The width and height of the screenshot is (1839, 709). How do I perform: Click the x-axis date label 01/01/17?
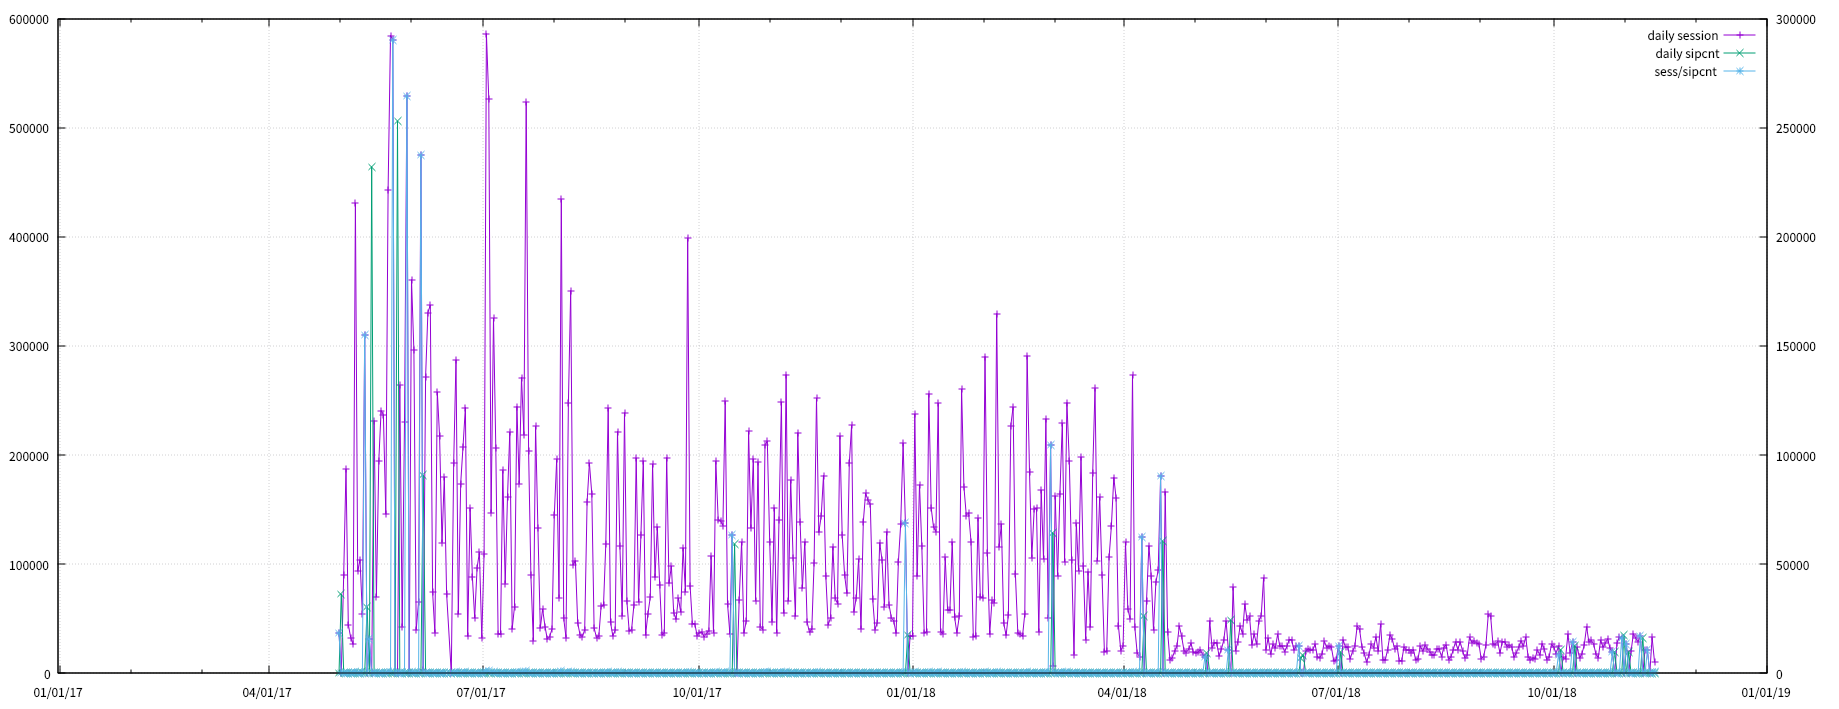59,692
